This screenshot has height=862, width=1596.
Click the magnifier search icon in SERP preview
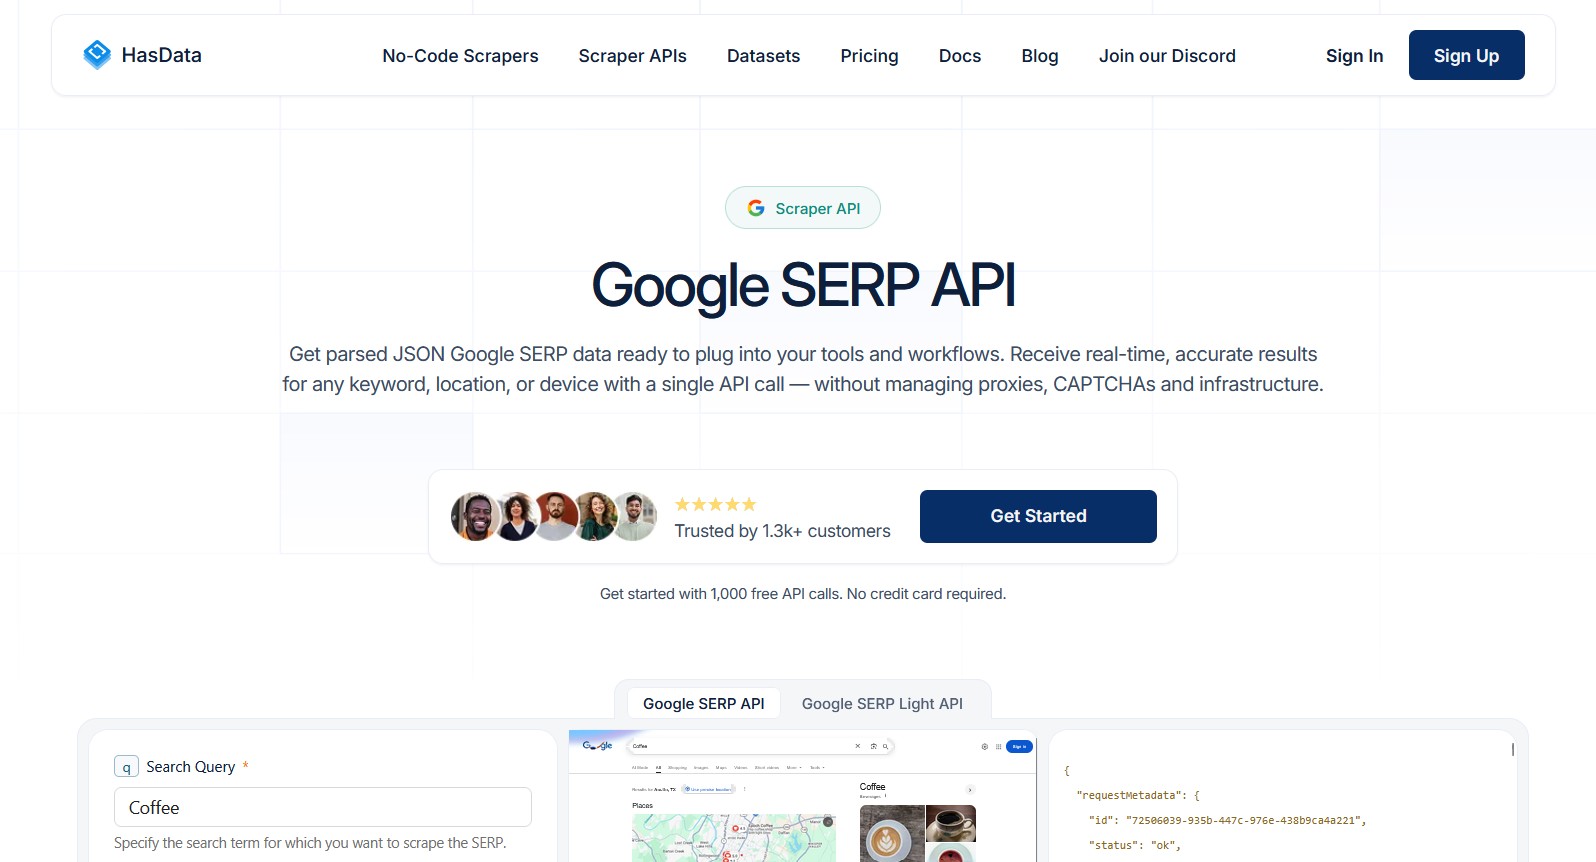885,746
